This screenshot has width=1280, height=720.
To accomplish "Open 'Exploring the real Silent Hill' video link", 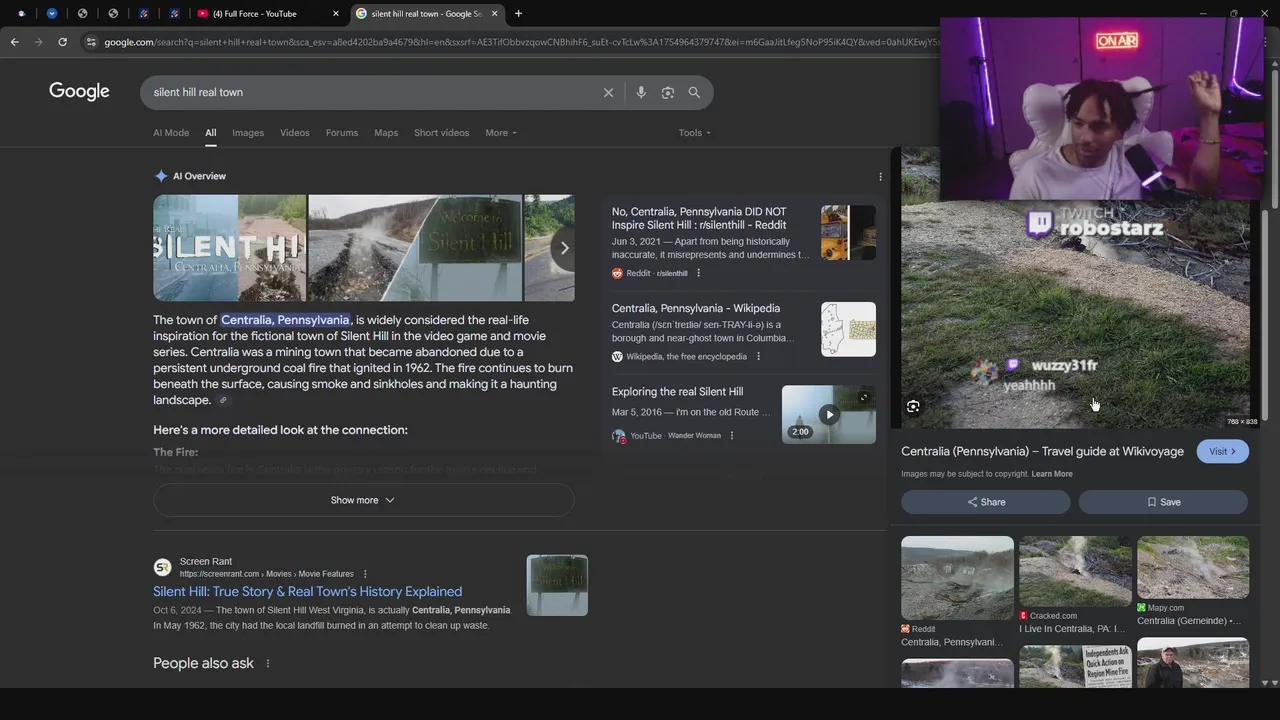I will [677, 392].
